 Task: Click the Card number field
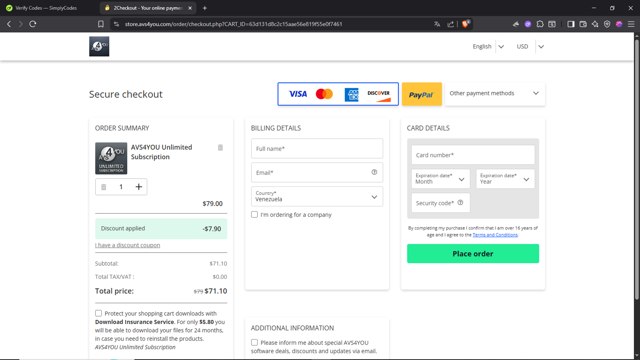[x=473, y=155]
